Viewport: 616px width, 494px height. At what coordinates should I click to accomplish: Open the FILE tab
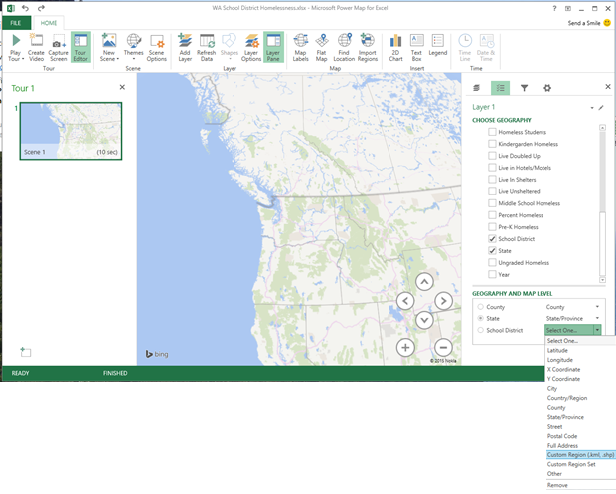[x=16, y=22]
